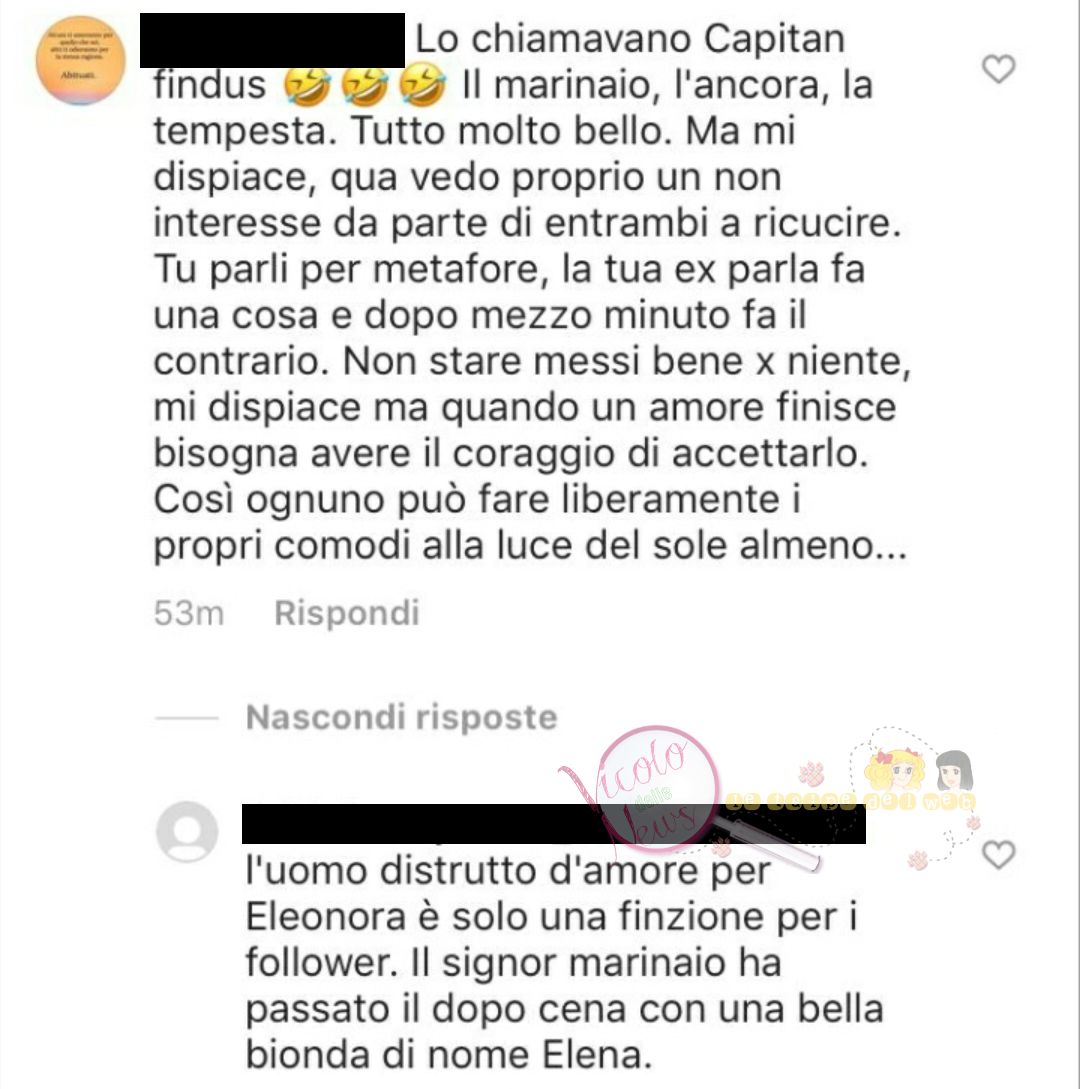Click the yellow "le iene del web" watermark text
Viewport: 1080px width, 1089px height.
coord(851,802)
